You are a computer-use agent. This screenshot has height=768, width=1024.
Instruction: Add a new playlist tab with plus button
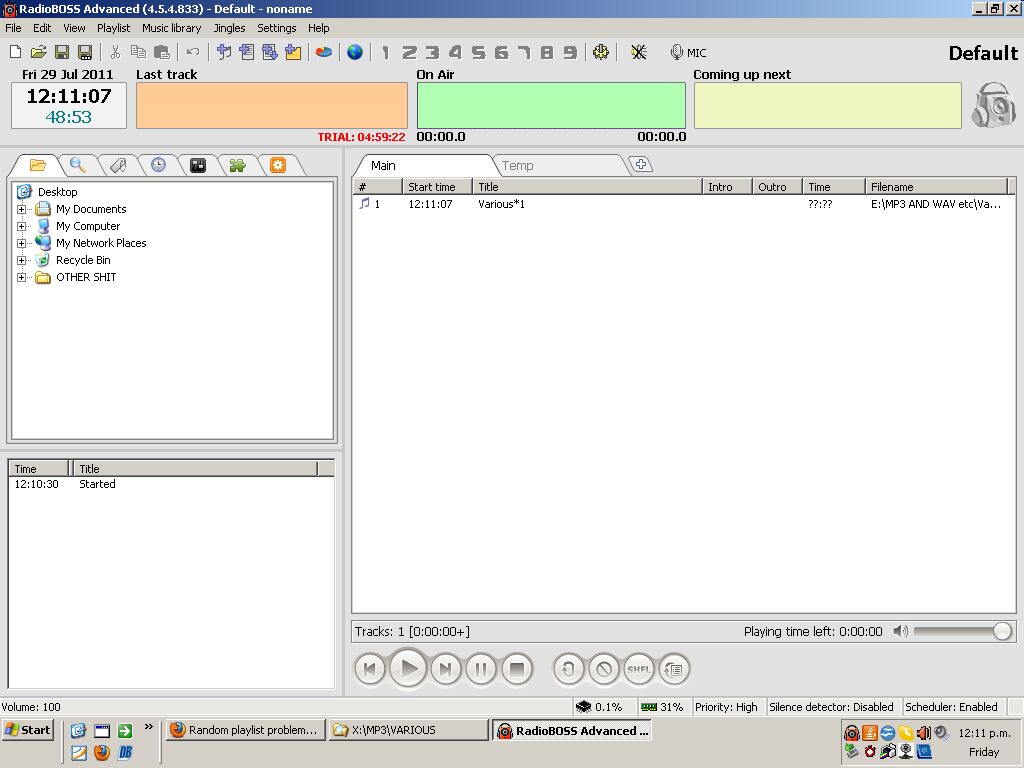tap(641, 165)
